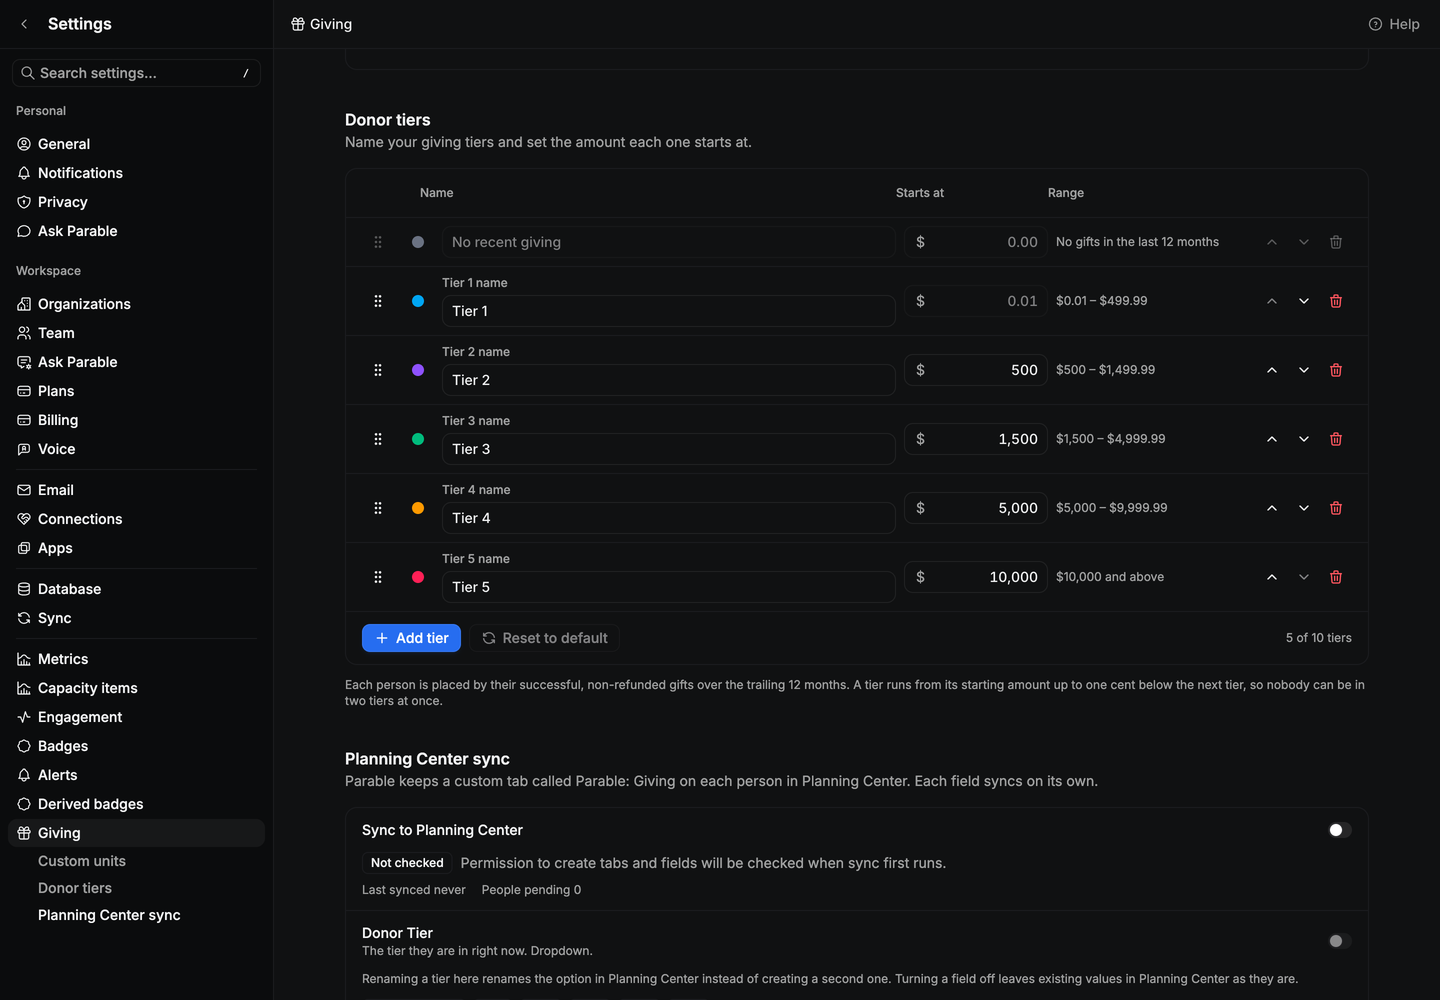Edit the Tier 2 starting amount 500
The image size is (1440, 1000).
point(976,370)
